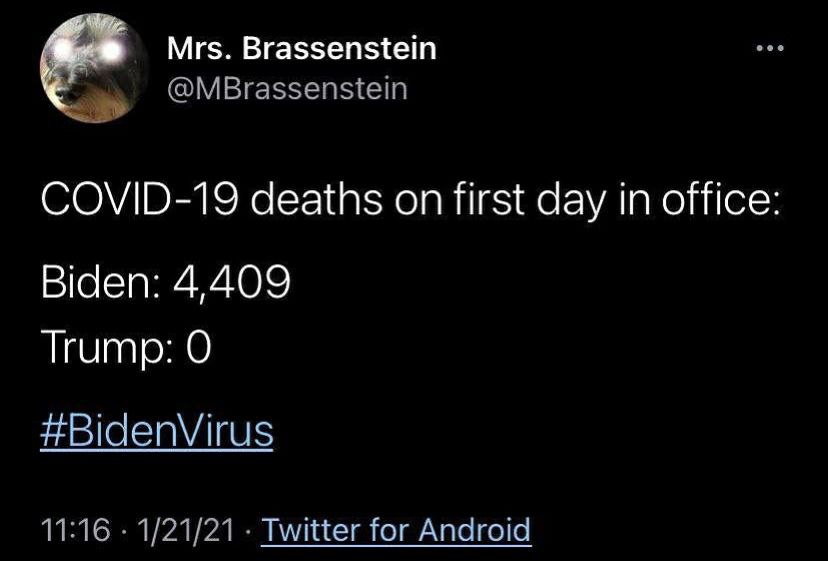Image resolution: width=828 pixels, height=561 pixels.
Task: Click the word 'Biden:' in the tweet body
Action: 100,282
